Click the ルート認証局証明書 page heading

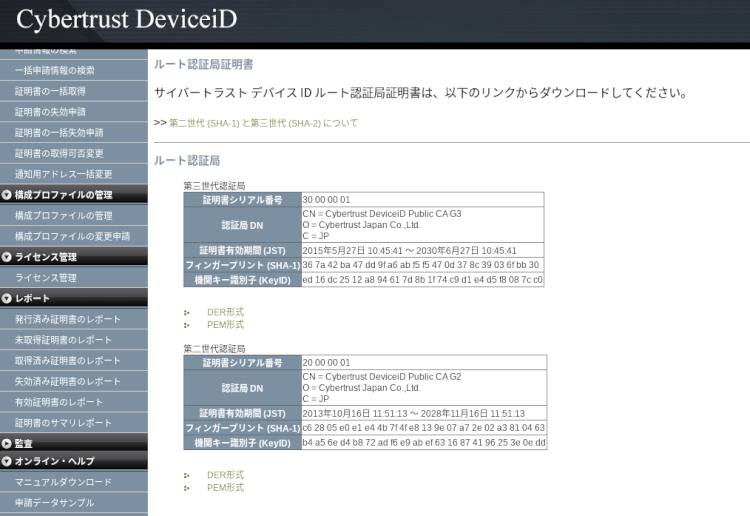tap(204, 65)
